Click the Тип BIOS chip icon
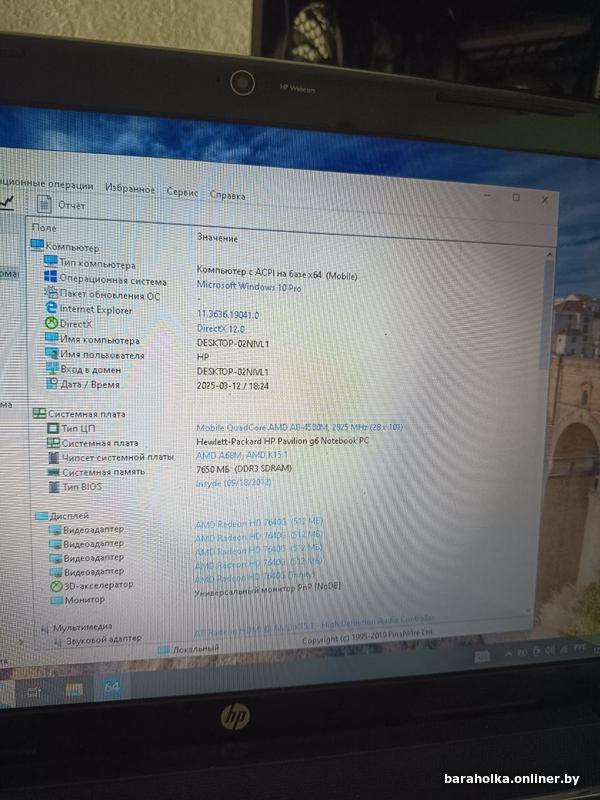Screen dimensions: 600x800 point(54,487)
